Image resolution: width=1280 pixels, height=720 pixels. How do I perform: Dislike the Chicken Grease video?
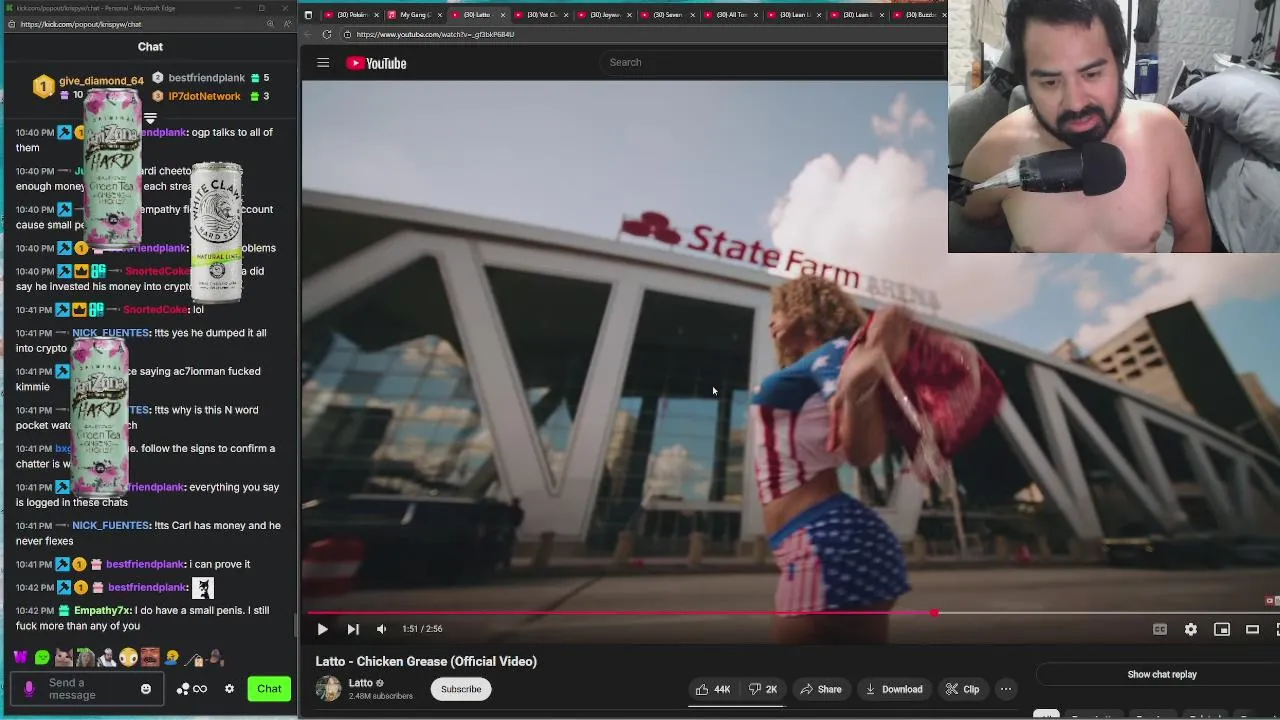point(764,689)
